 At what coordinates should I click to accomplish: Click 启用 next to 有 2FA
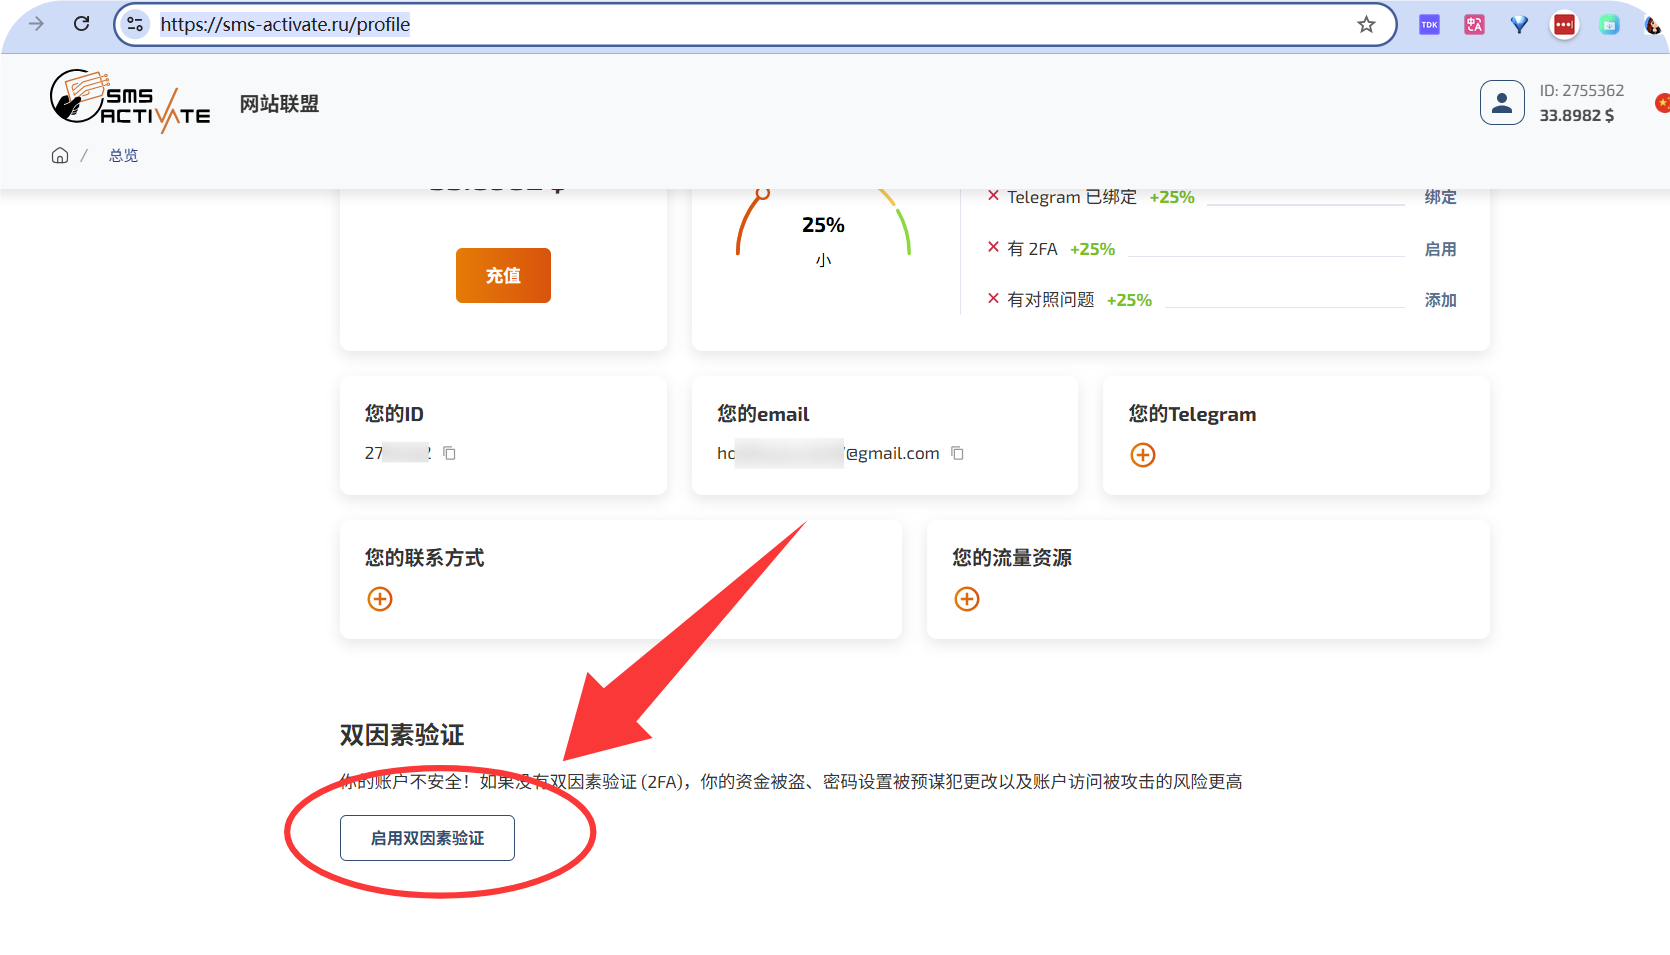pos(1440,249)
